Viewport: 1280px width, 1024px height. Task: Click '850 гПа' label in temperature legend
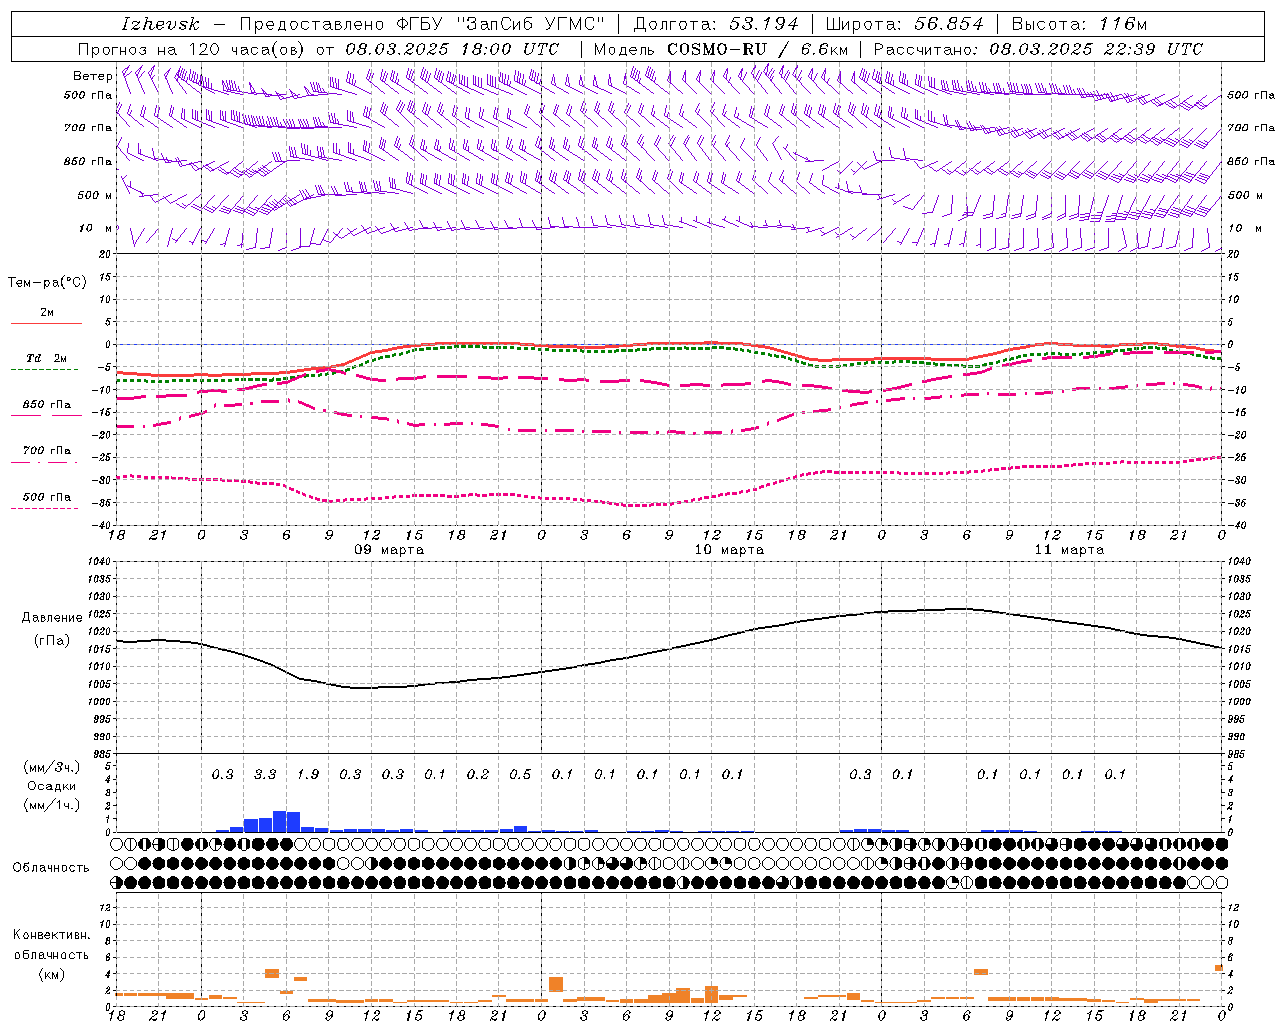click(x=47, y=405)
